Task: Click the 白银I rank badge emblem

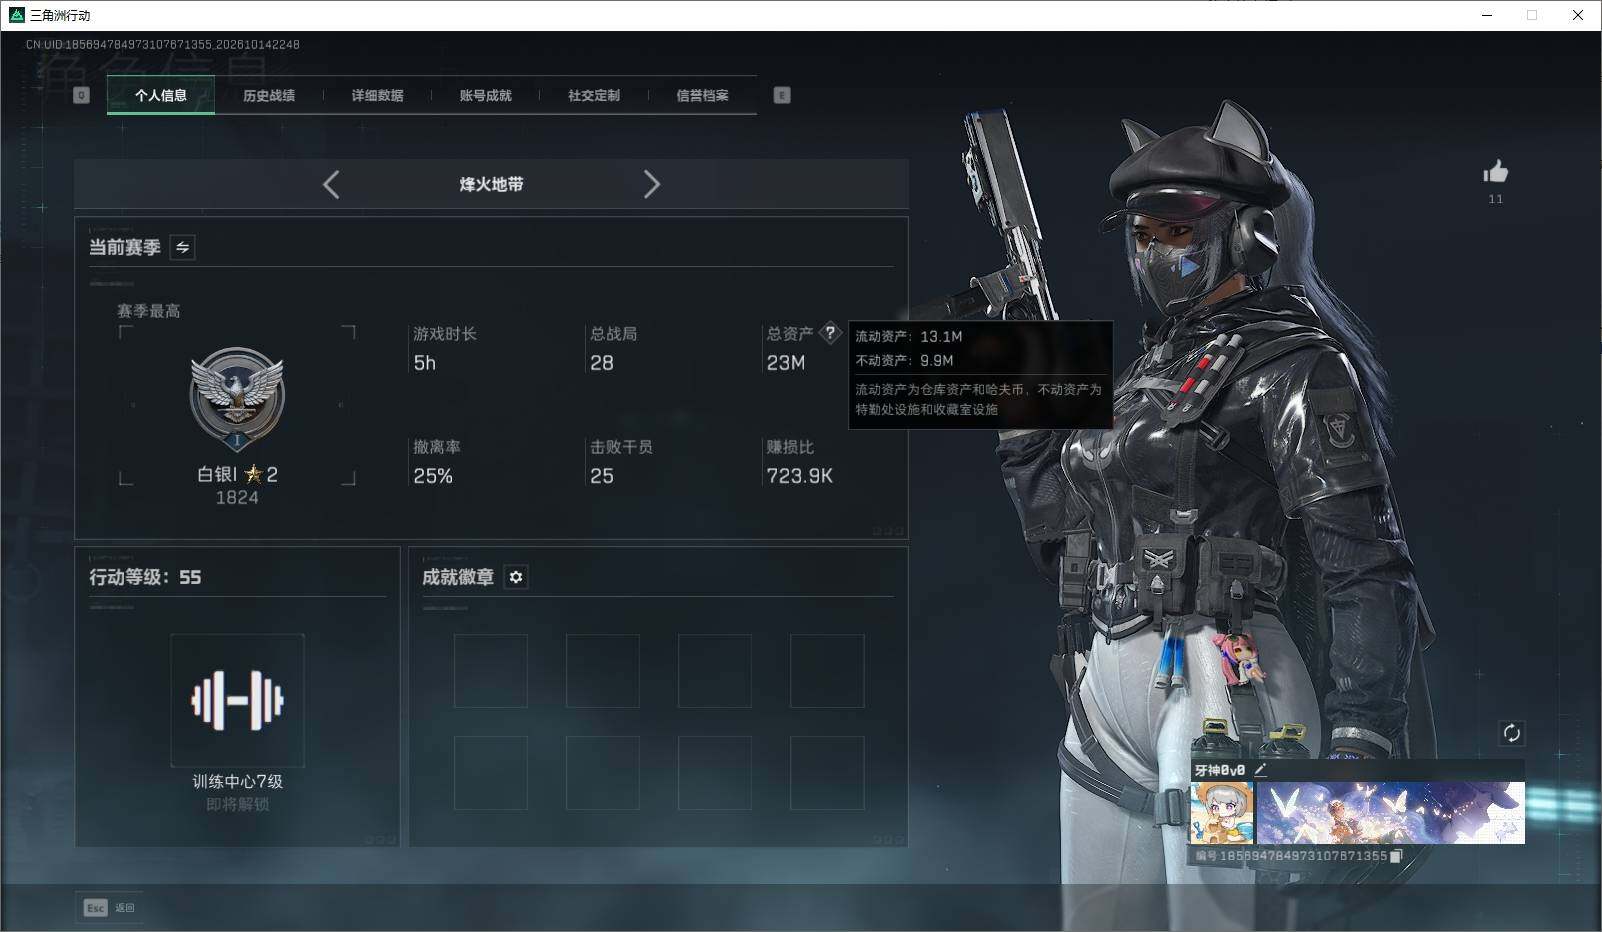Action: [237, 400]
